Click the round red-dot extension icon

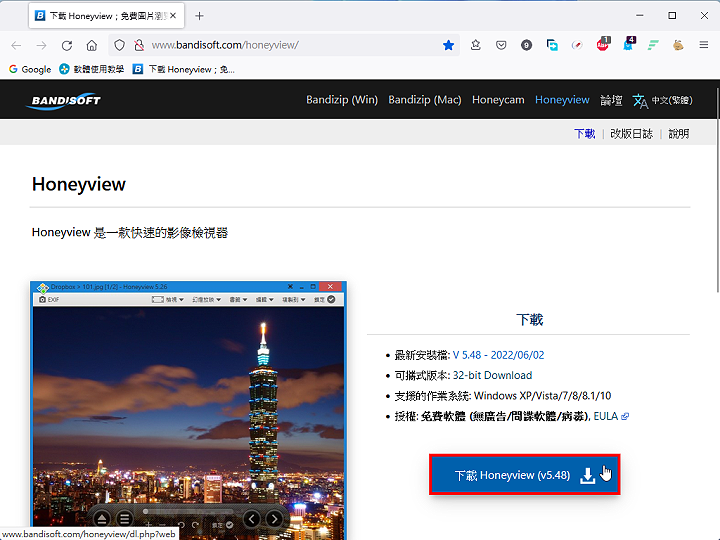(577, 45)
